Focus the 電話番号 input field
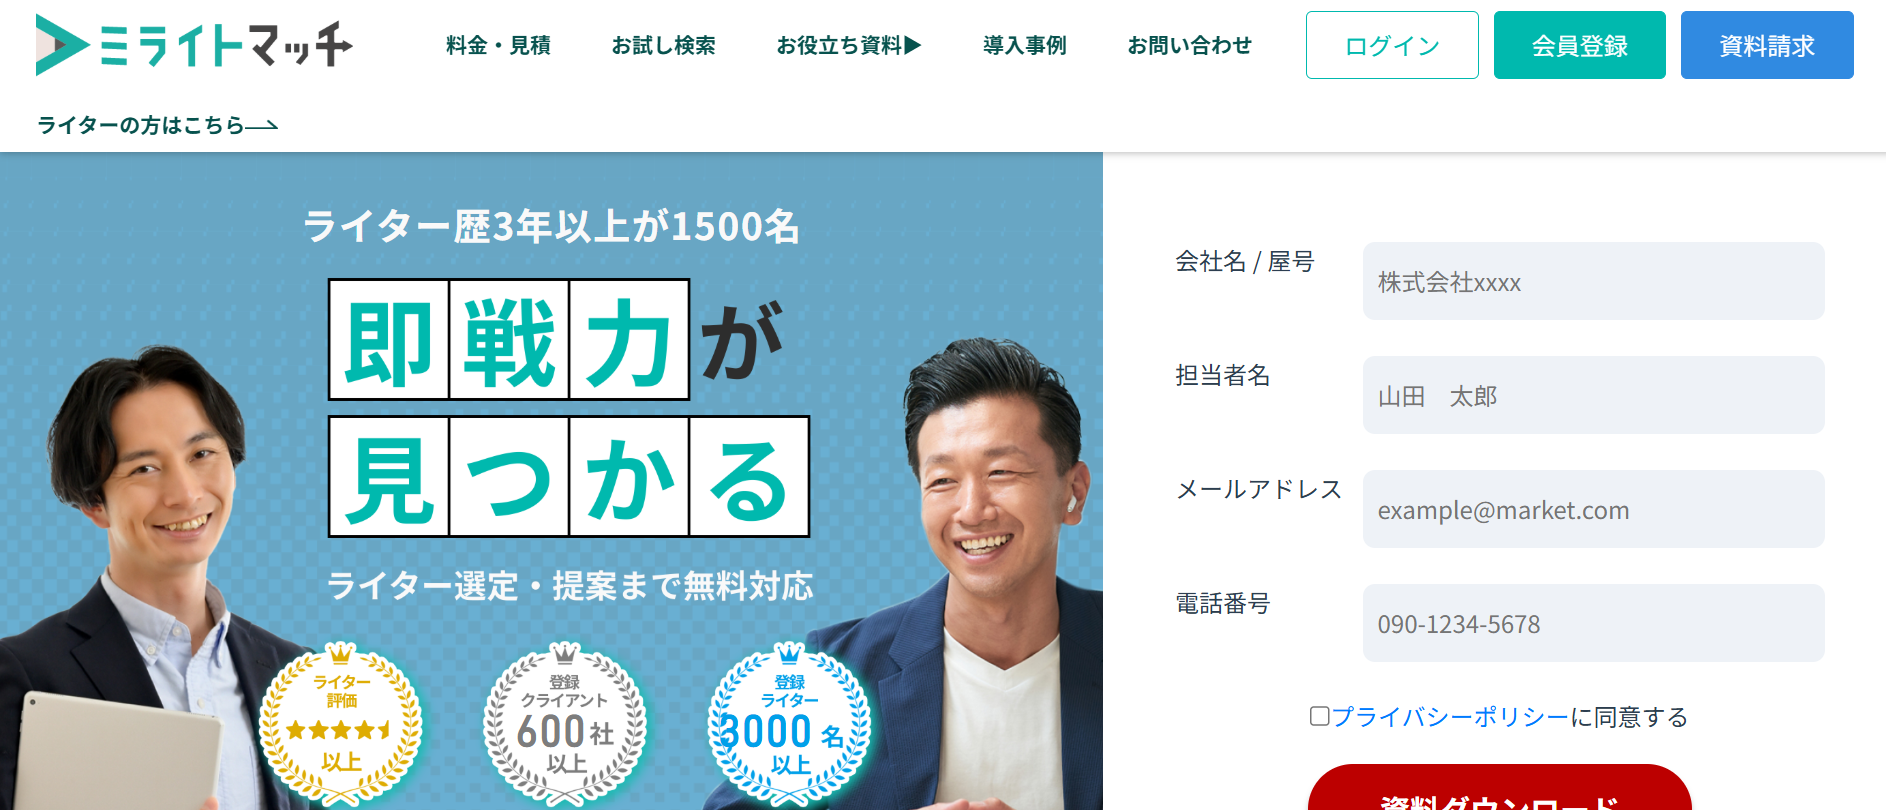 1593,623
